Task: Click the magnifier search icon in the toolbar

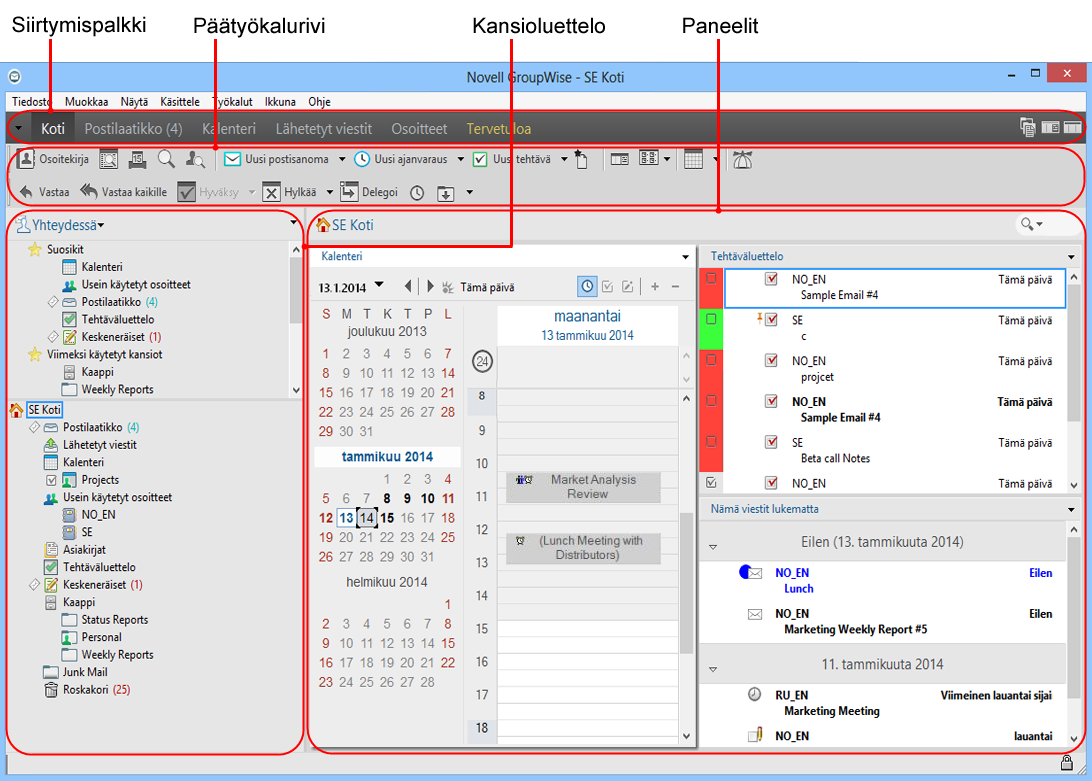Action: (165, 159)
